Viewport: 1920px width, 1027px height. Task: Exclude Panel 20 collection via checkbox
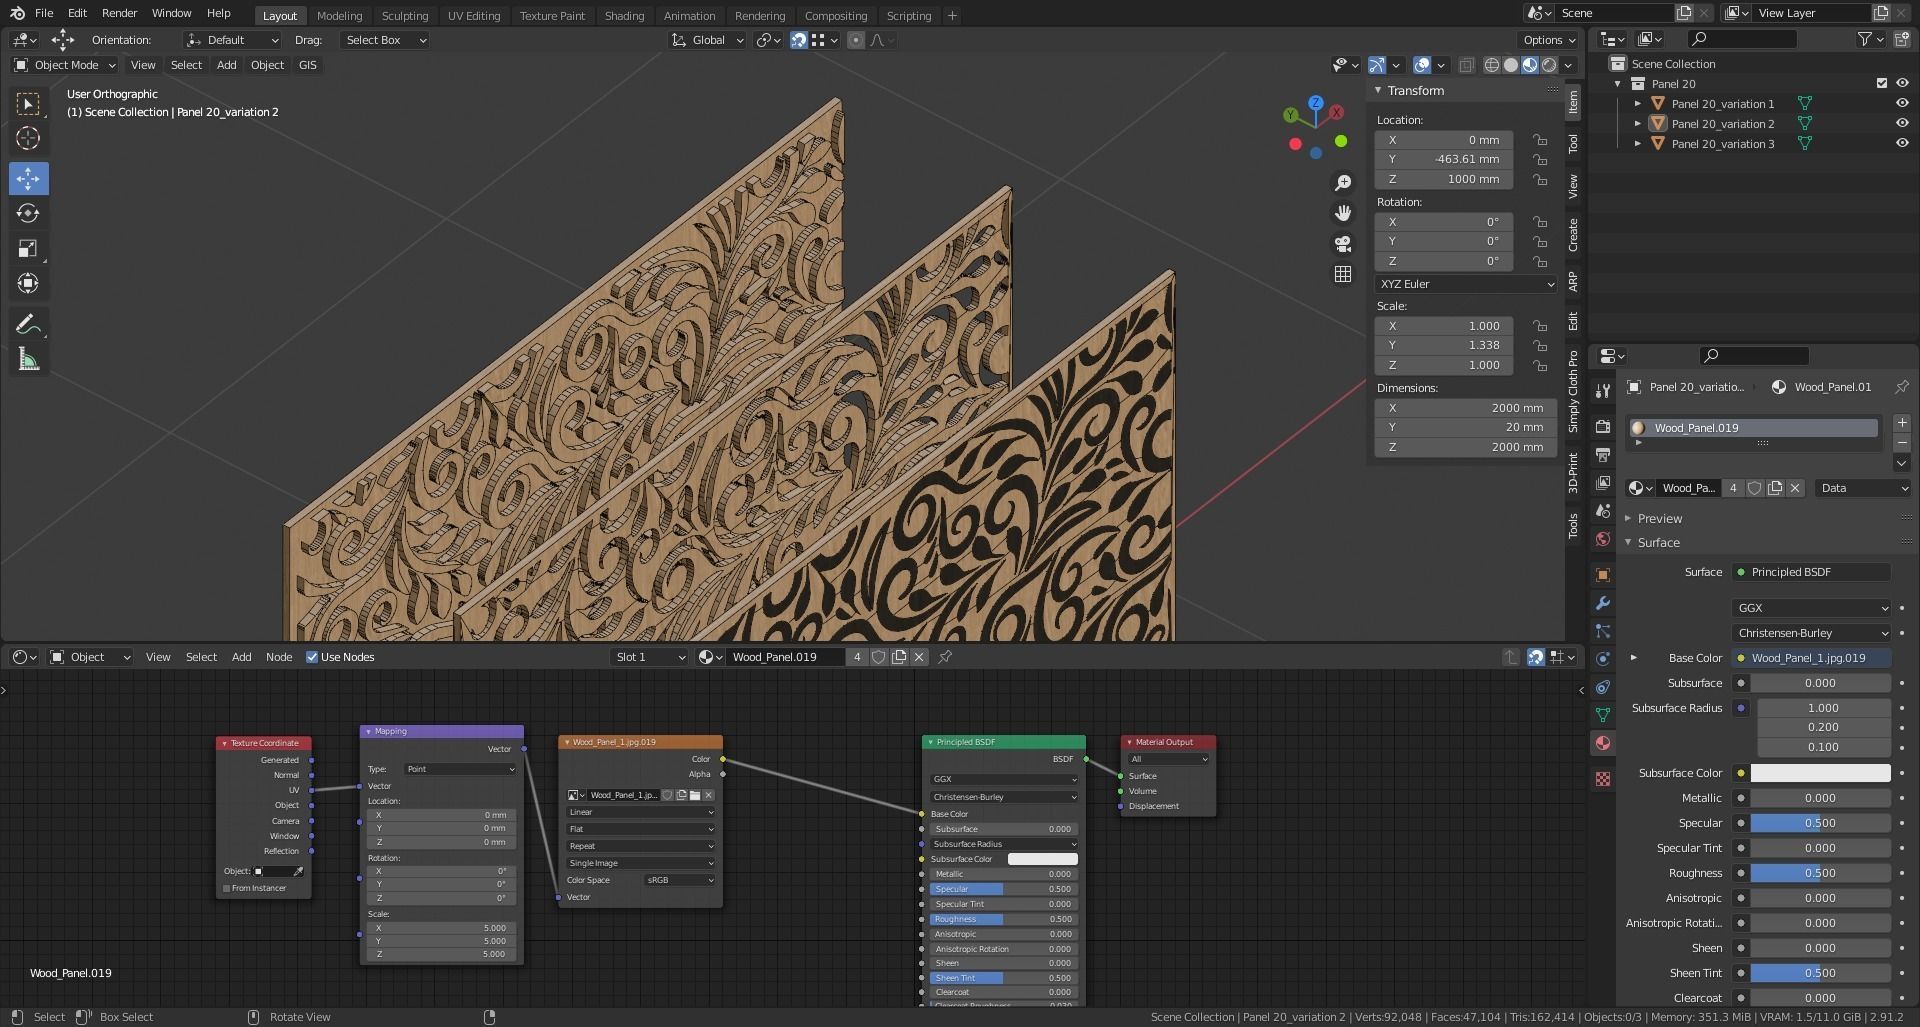(x=1881, y=84)
